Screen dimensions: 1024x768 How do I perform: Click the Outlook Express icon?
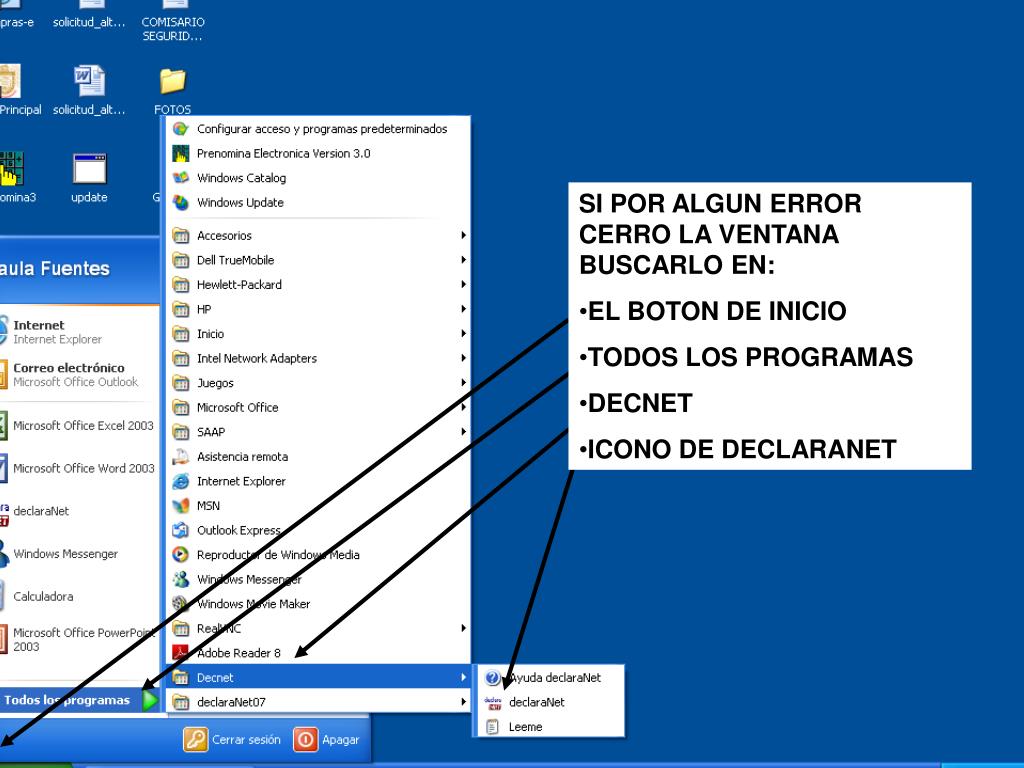point(181,530)
